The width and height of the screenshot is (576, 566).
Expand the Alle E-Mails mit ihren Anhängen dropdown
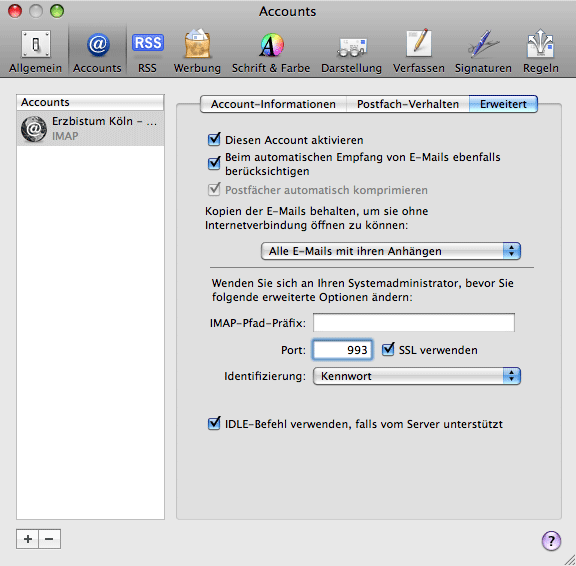(x=391, y=251)
